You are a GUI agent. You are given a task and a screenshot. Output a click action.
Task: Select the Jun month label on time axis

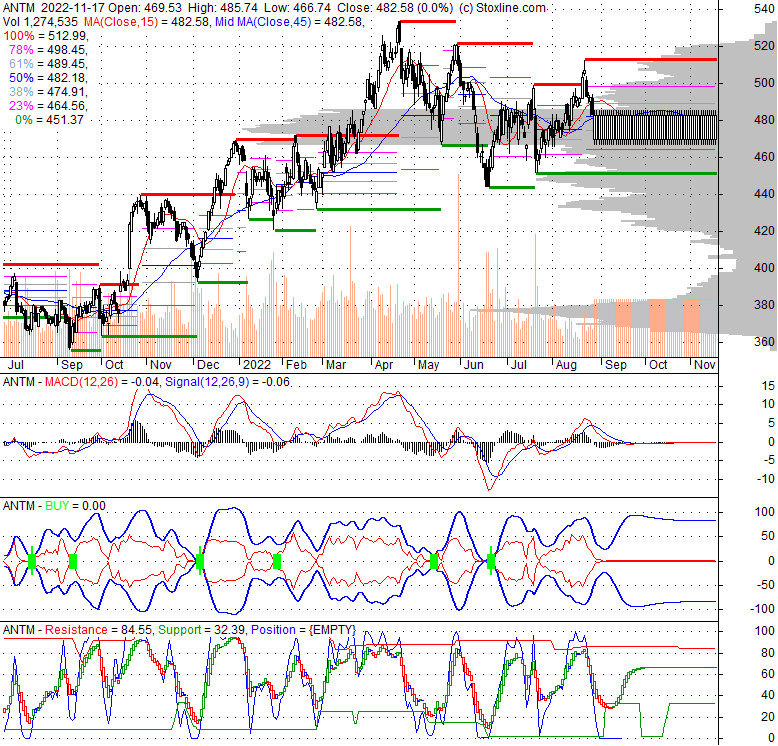click(x=473, y=365)
